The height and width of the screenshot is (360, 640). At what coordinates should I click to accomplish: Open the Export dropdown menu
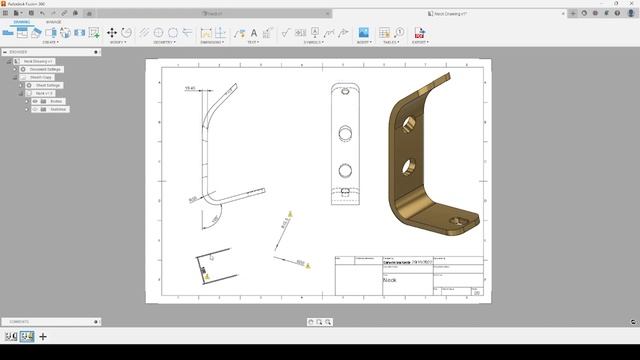tap(420, 42)
